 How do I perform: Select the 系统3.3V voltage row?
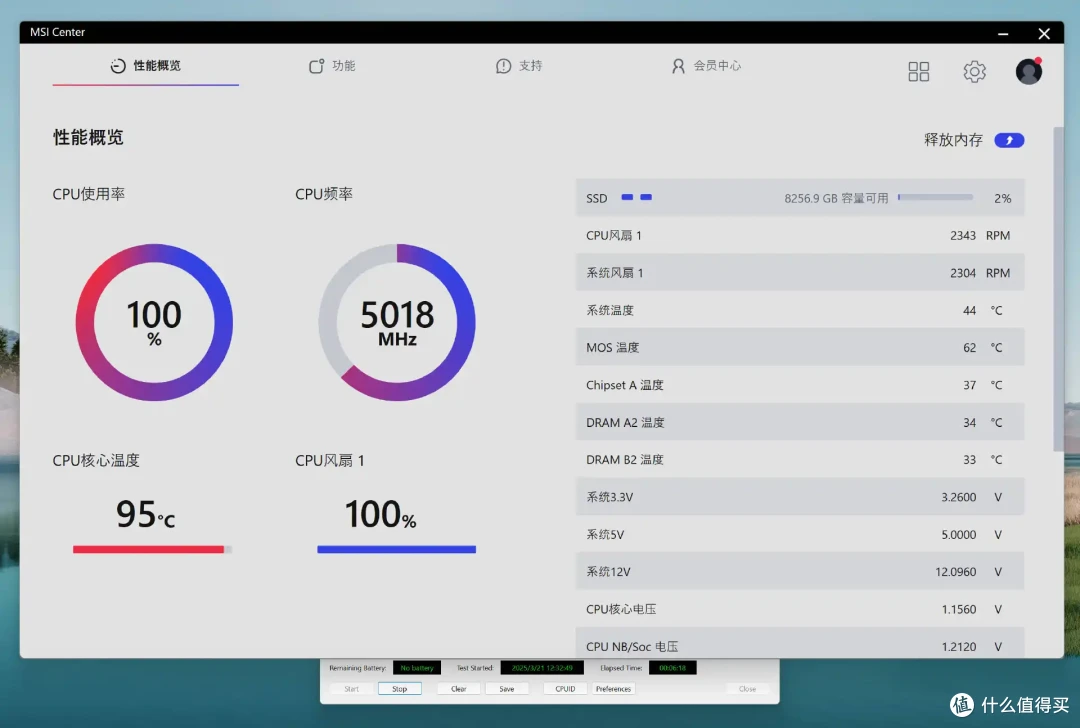coord(800,497)
